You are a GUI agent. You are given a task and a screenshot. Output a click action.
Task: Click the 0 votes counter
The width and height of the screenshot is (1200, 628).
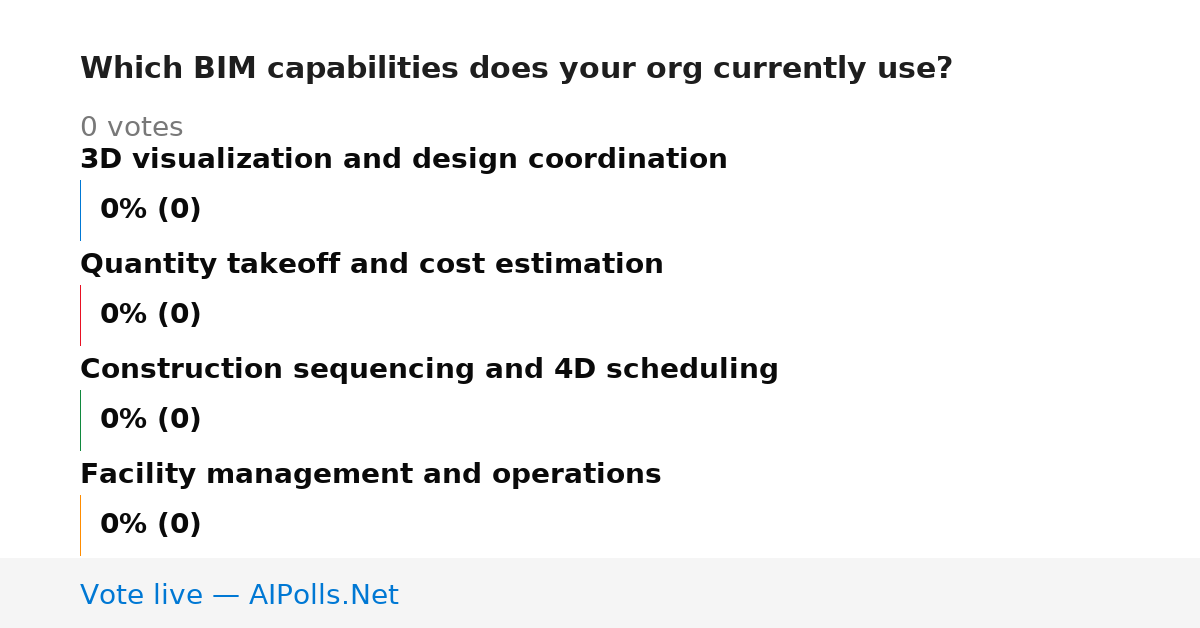coord(132,128)
